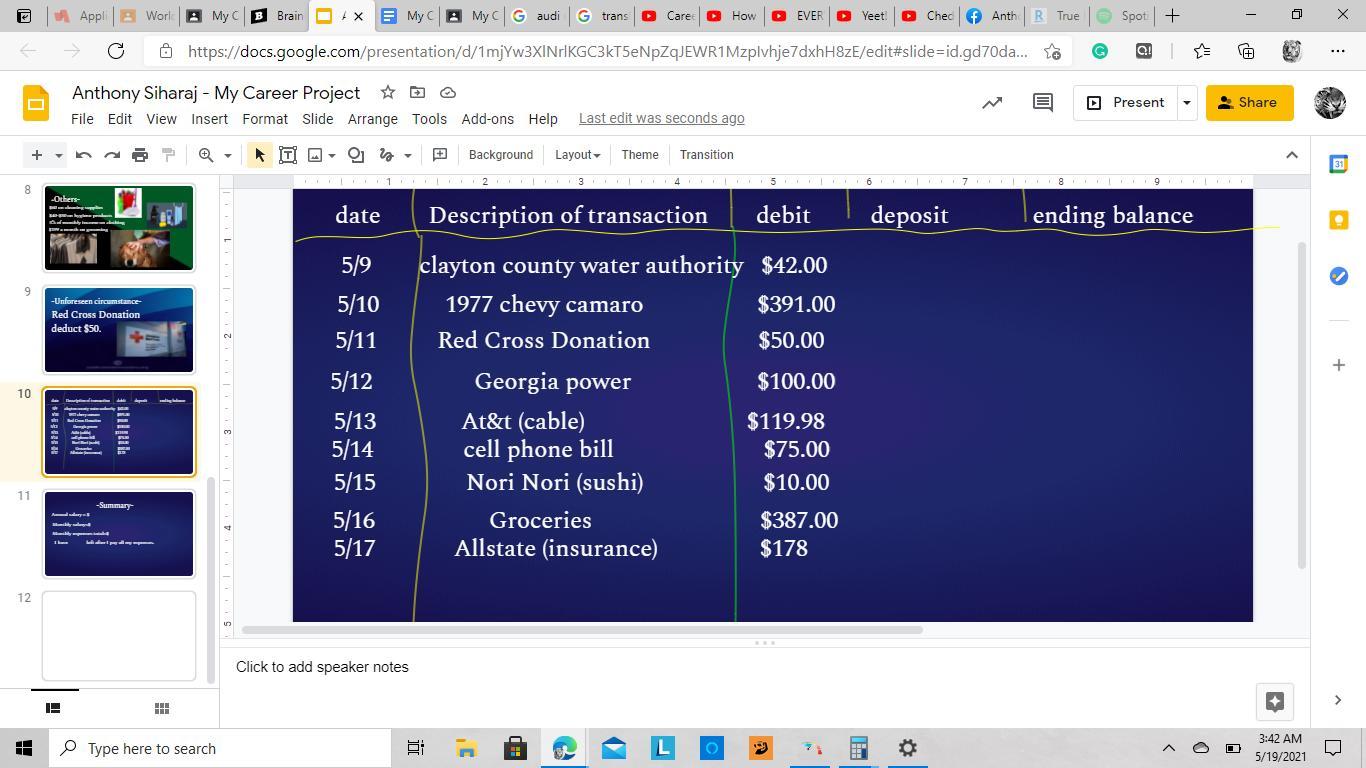Viewport: 1366px width, 768px height.
Task: Click the Background button
Action: tap(500, 155)
